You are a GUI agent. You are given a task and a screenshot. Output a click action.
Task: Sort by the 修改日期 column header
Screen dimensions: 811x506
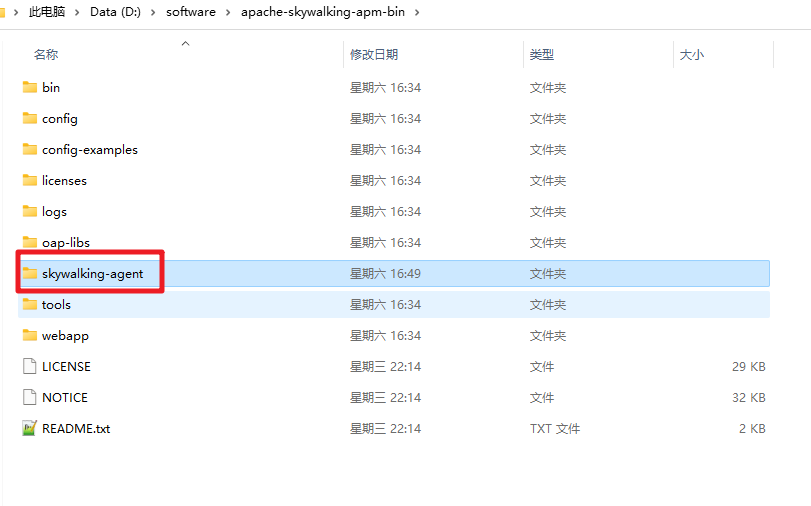pyautogui.click(x=374, y=54)
